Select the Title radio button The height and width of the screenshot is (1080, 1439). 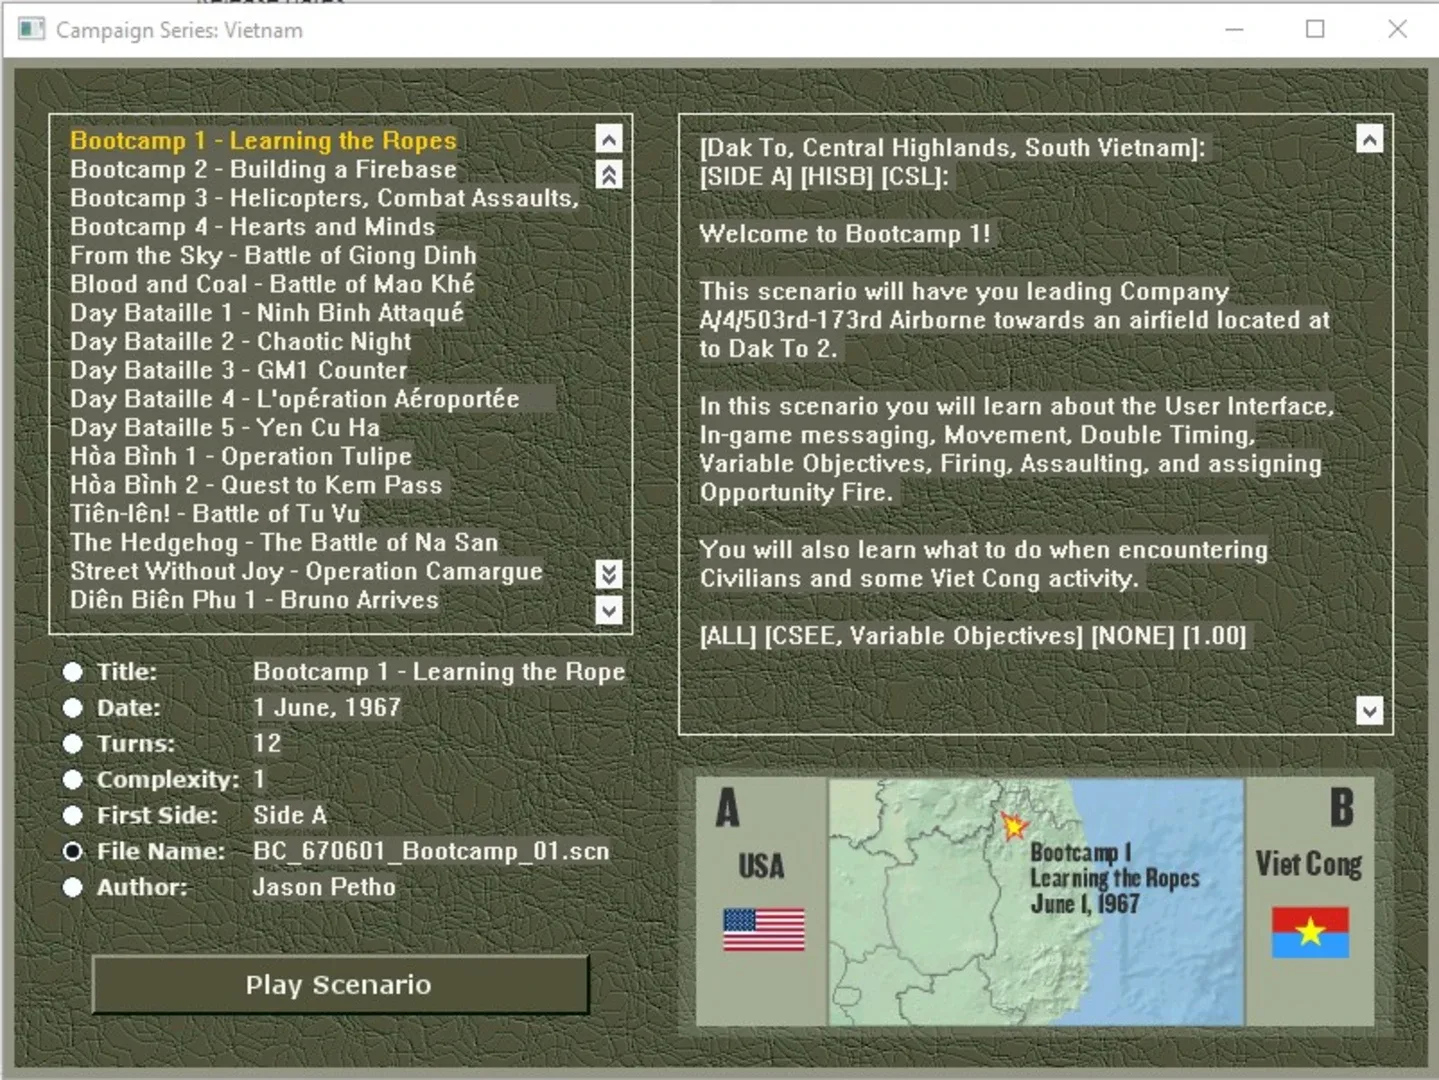click(x=73, y=671)
